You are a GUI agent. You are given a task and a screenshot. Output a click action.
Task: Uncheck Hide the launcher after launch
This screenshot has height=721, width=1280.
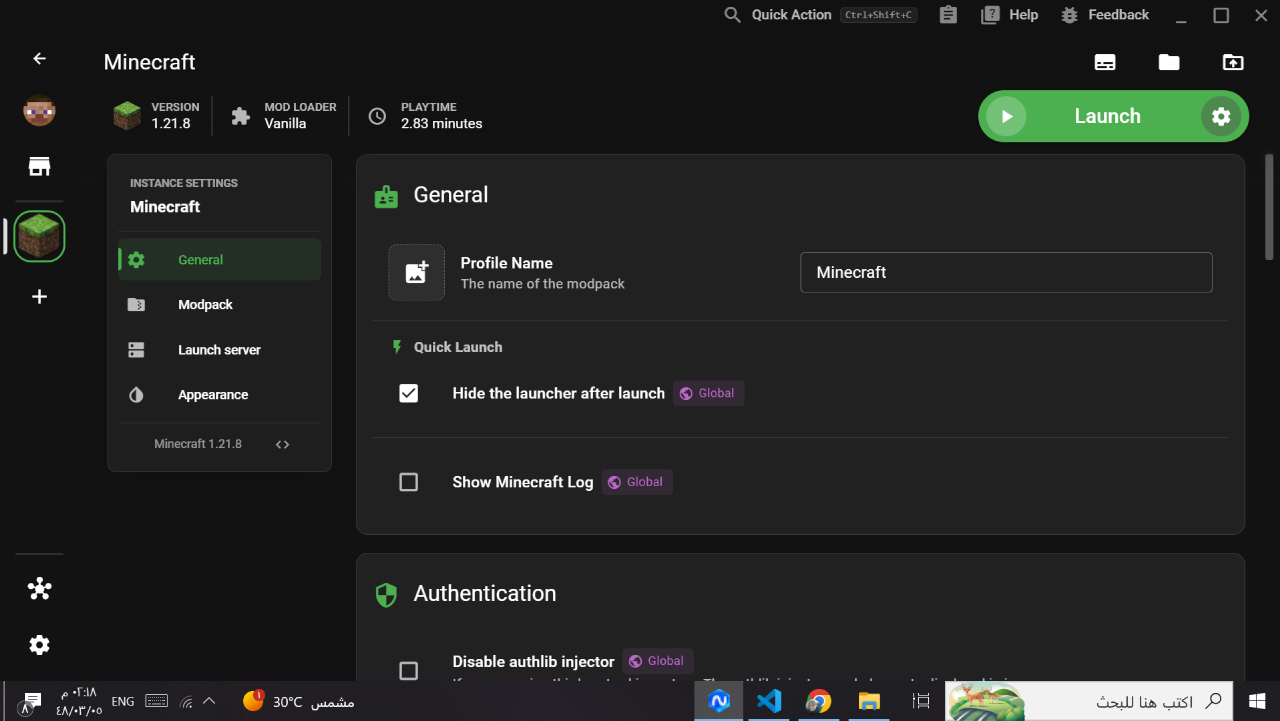408,393
